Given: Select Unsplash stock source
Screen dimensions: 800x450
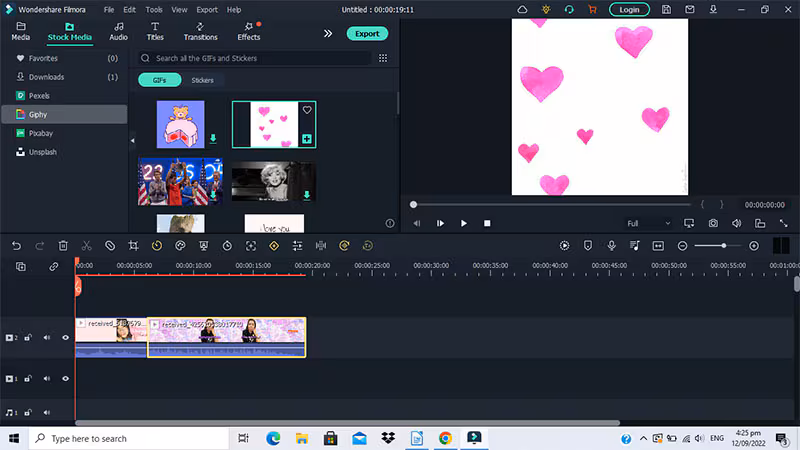Looking at the screenshot, I should (x=64, y=152).
